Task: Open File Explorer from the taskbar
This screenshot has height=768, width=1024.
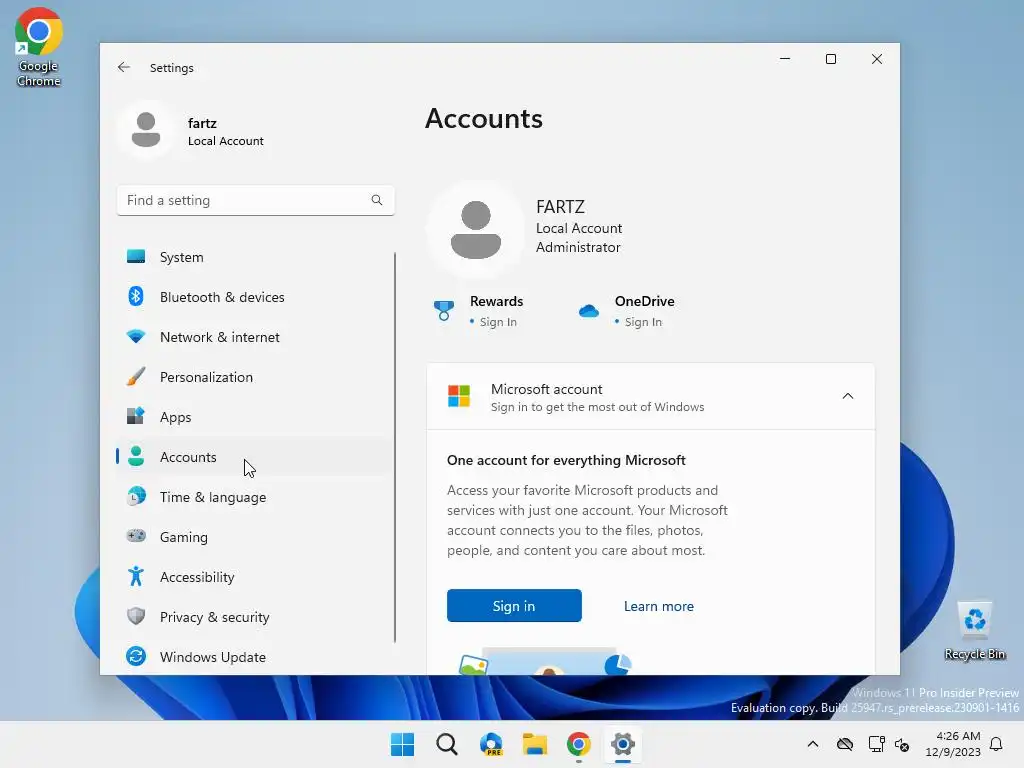Action: (535, 744)
